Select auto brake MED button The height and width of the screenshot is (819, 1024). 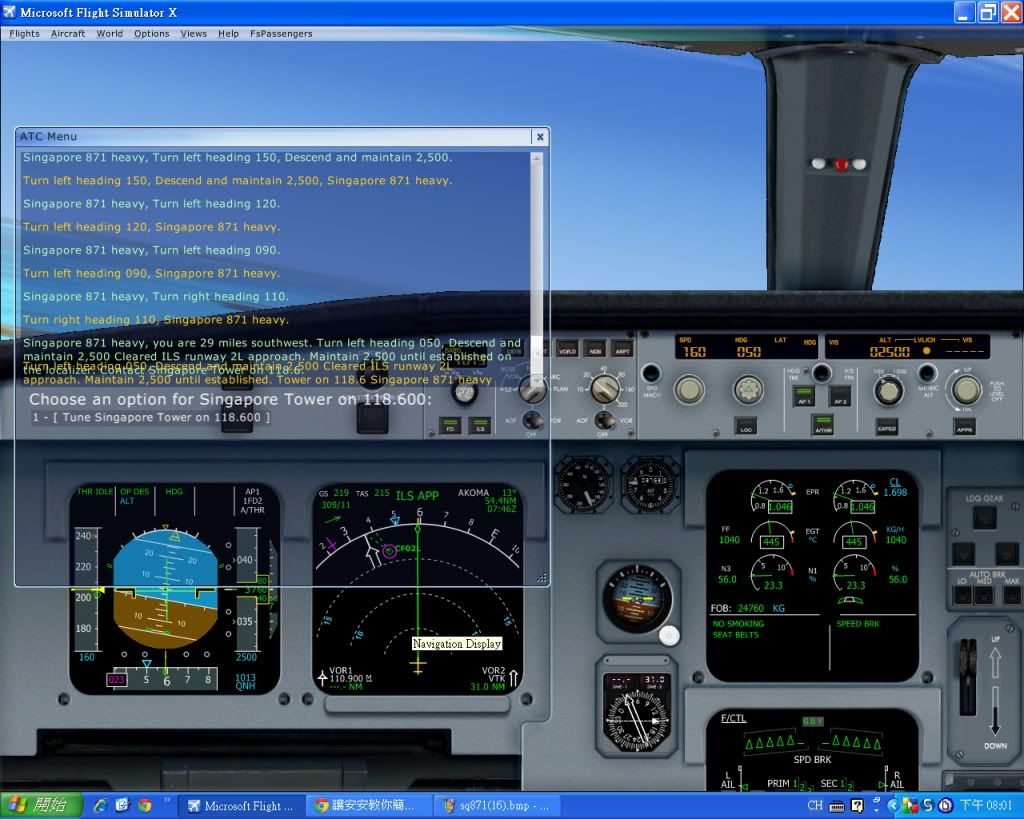pyautogui.click(x=984, y=594)
